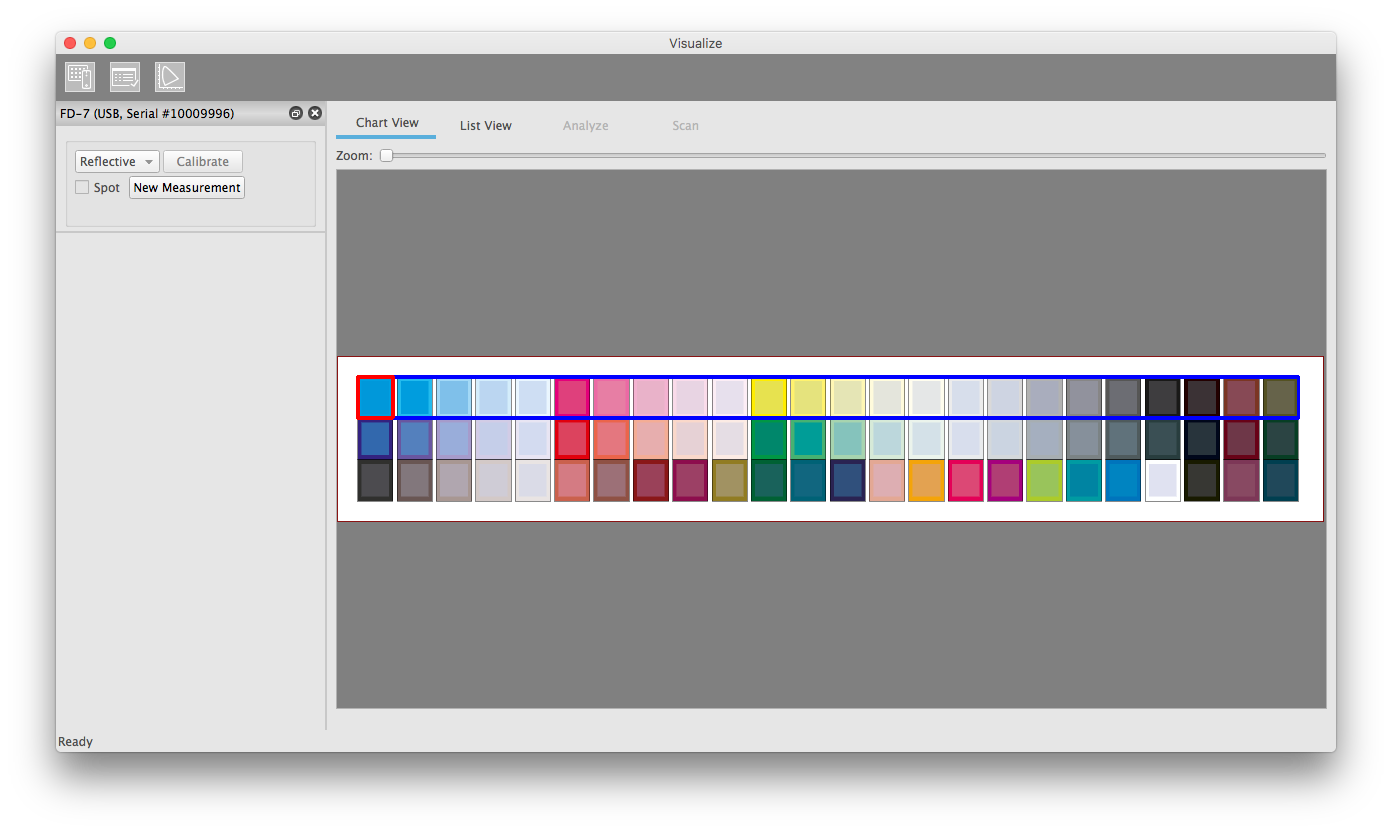The height and width of the screenshot is (832, 1392).
Task: Click the chart and instrument measurement toolbar icon
Action: 80,77
